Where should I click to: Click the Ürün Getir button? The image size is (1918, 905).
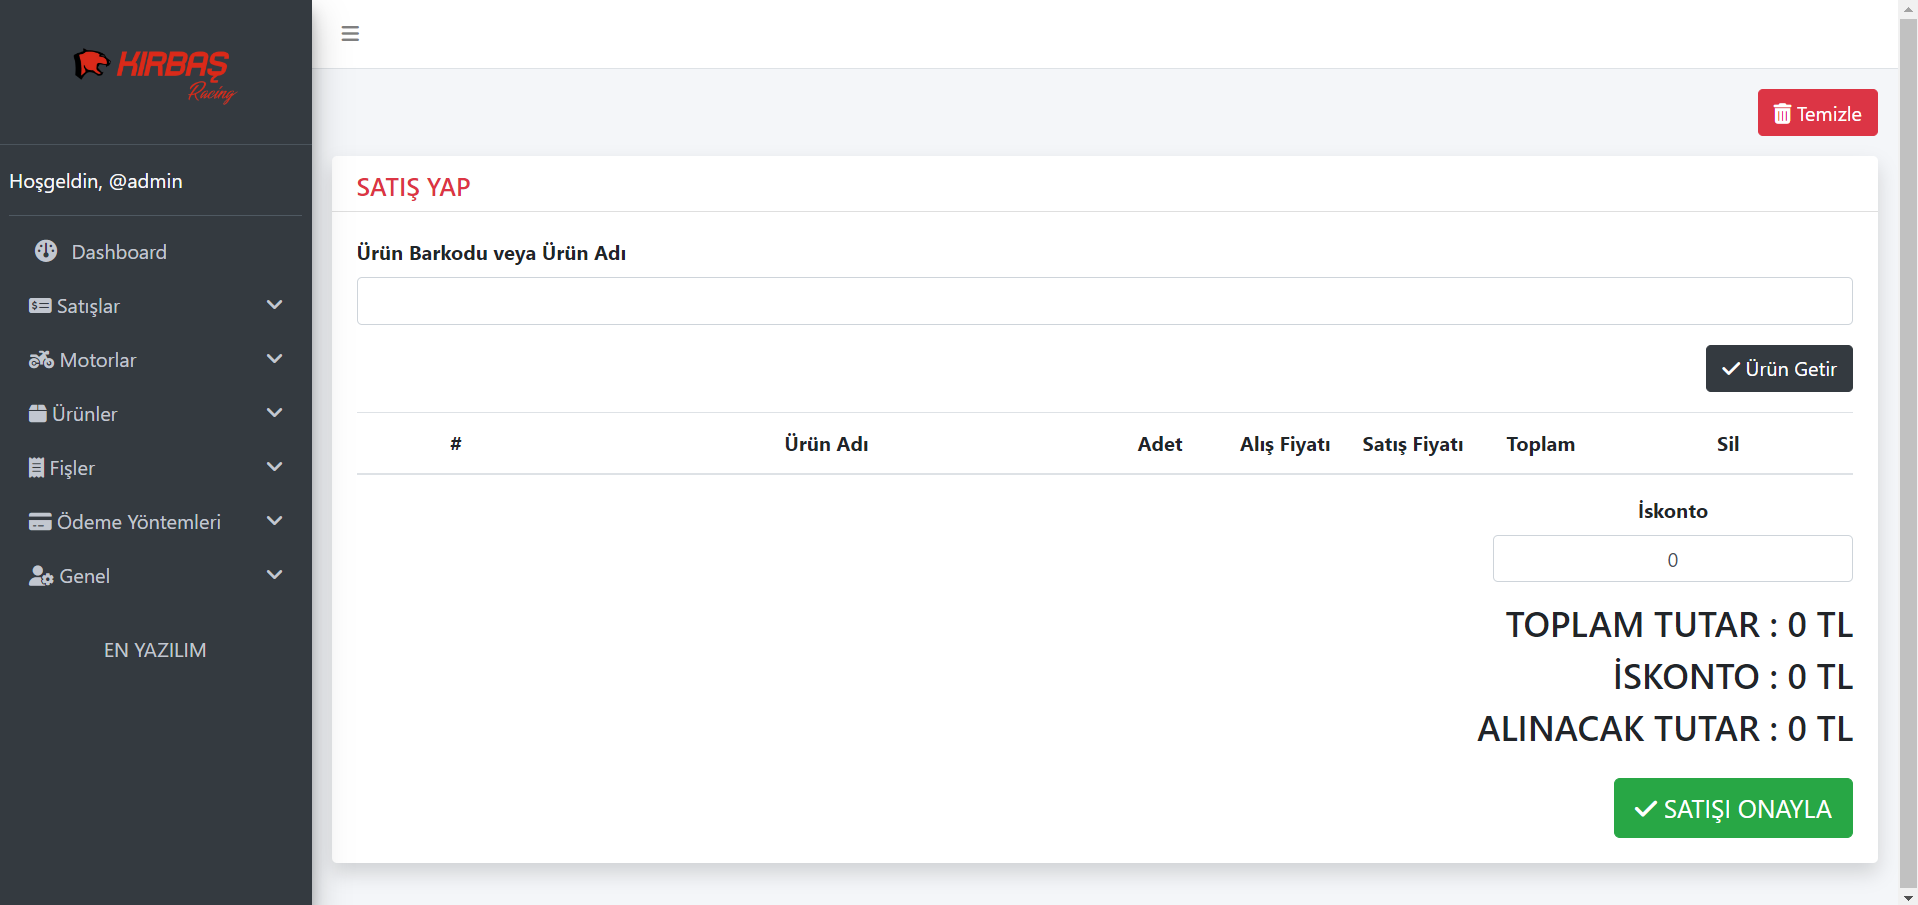coord(1778,369)
